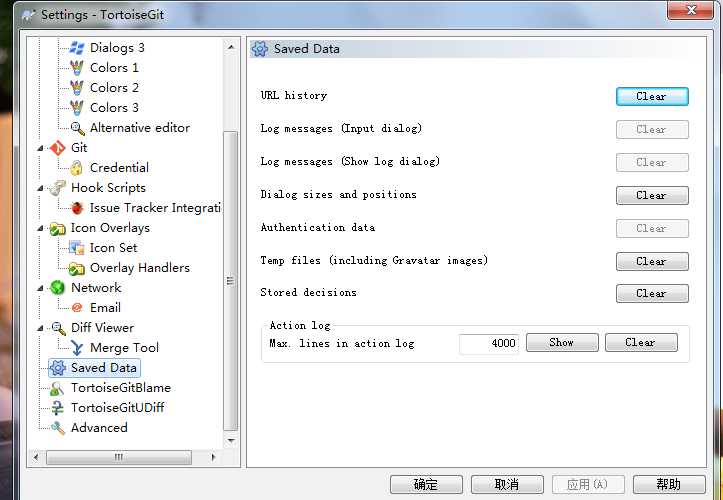Clear dialog sizes and positions
The width and height of the screenshot is (723, 500).
(652, 195)
